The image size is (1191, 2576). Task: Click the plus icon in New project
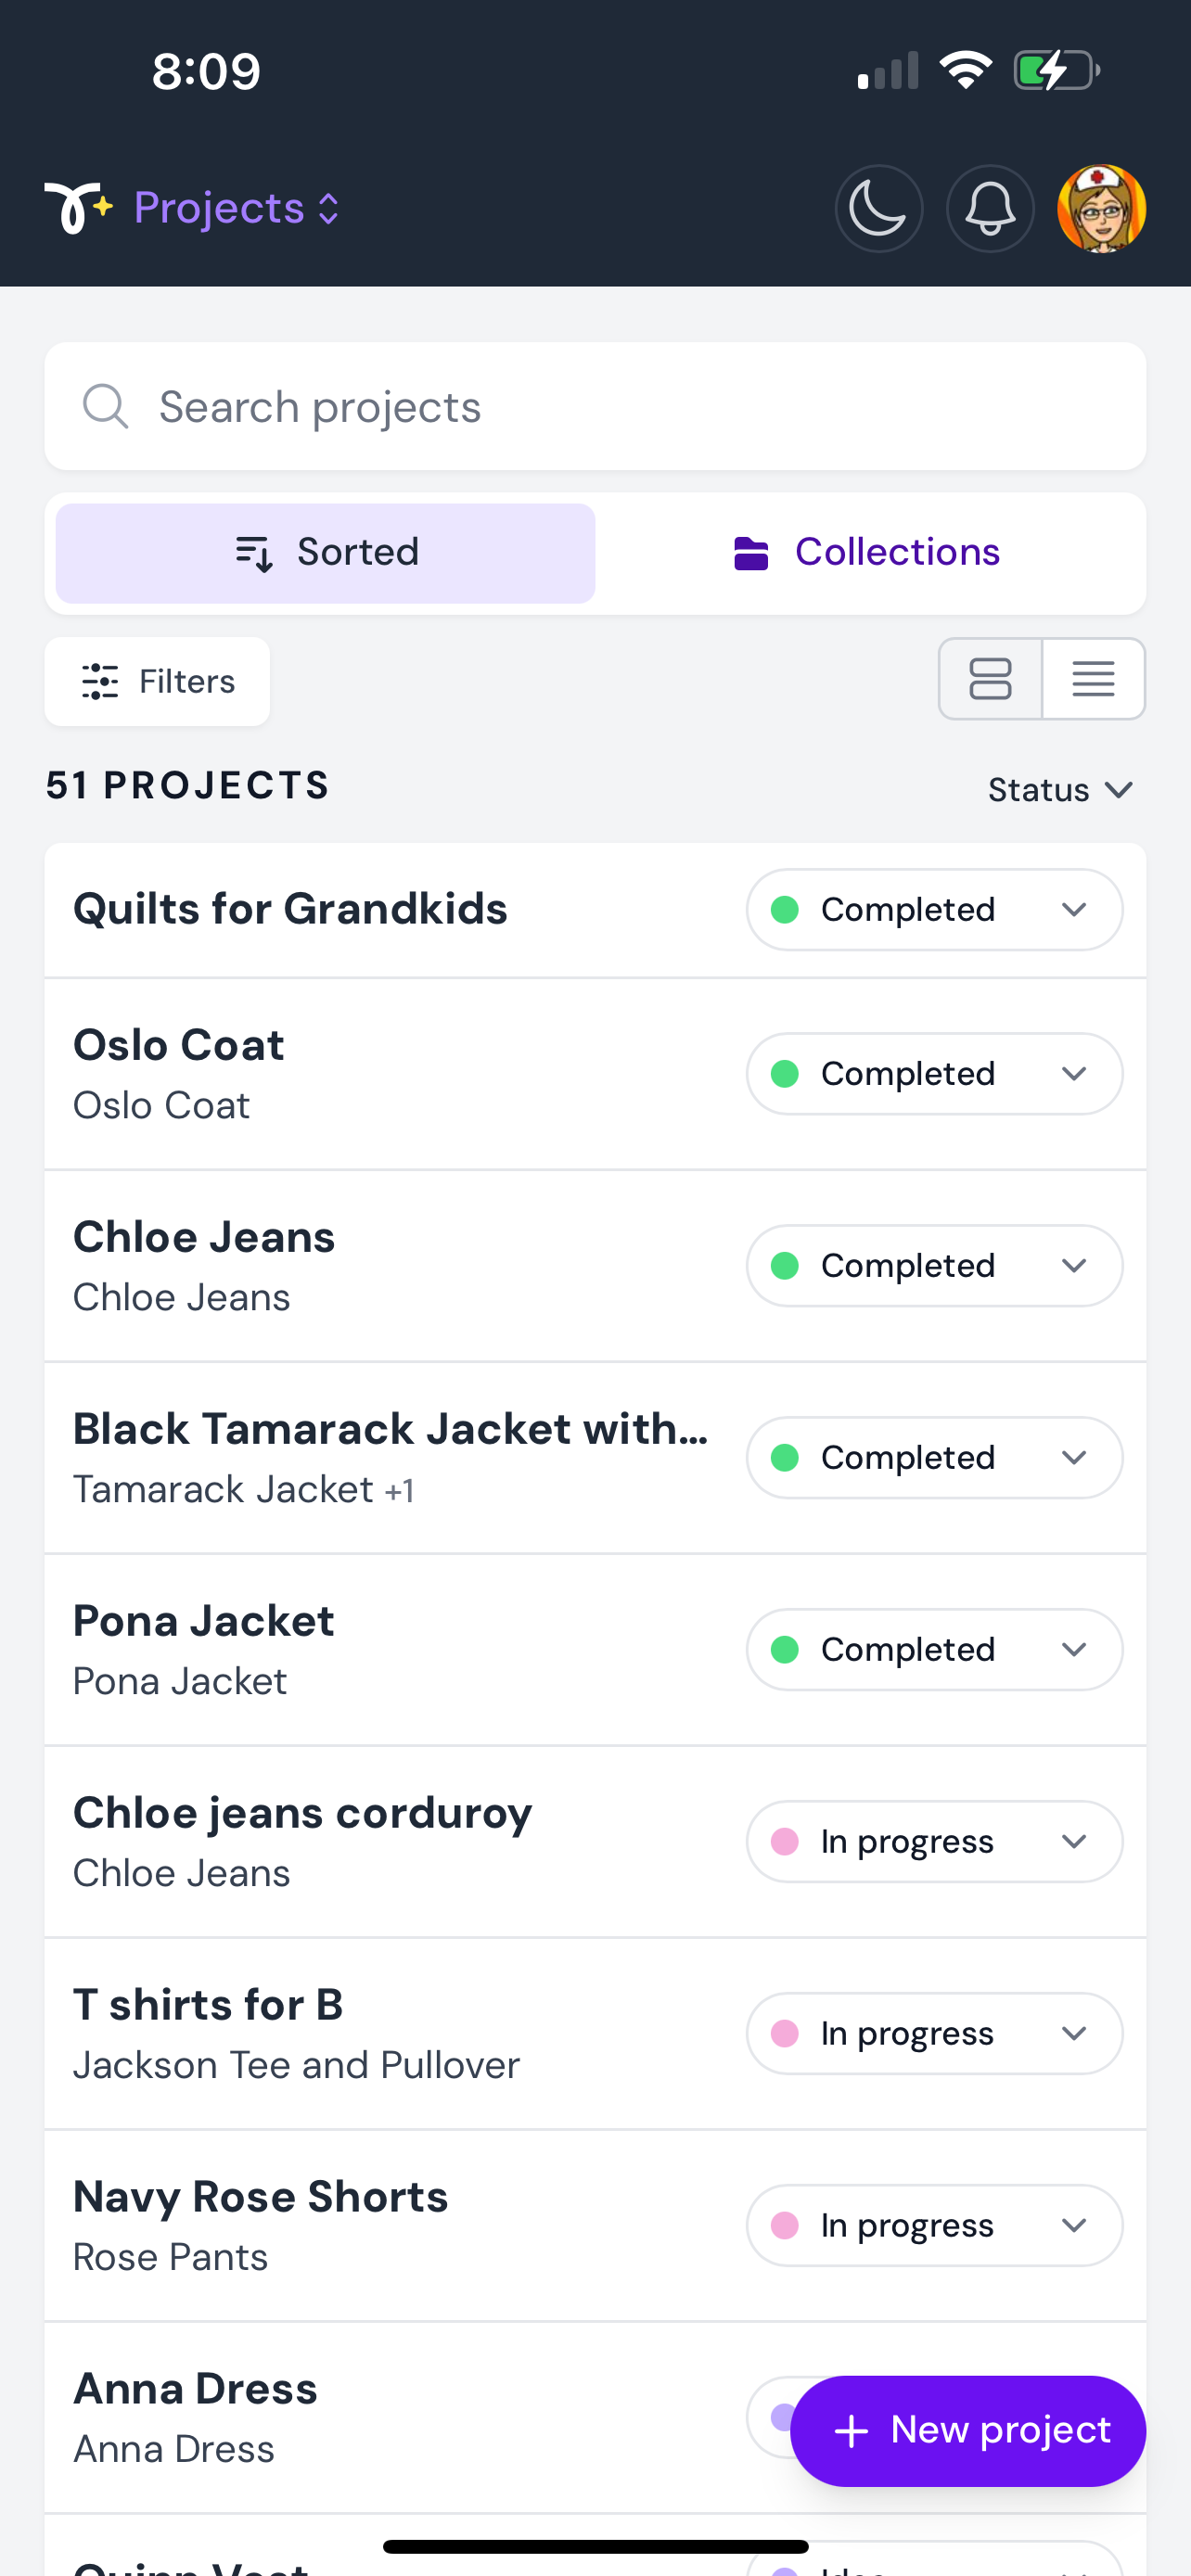(851, 2431)
